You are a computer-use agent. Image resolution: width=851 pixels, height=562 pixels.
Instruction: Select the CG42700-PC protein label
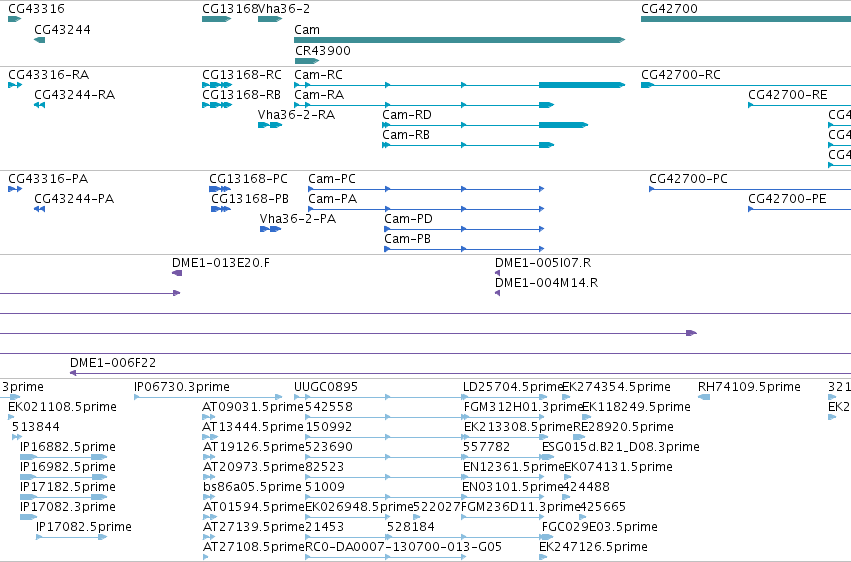689,179
